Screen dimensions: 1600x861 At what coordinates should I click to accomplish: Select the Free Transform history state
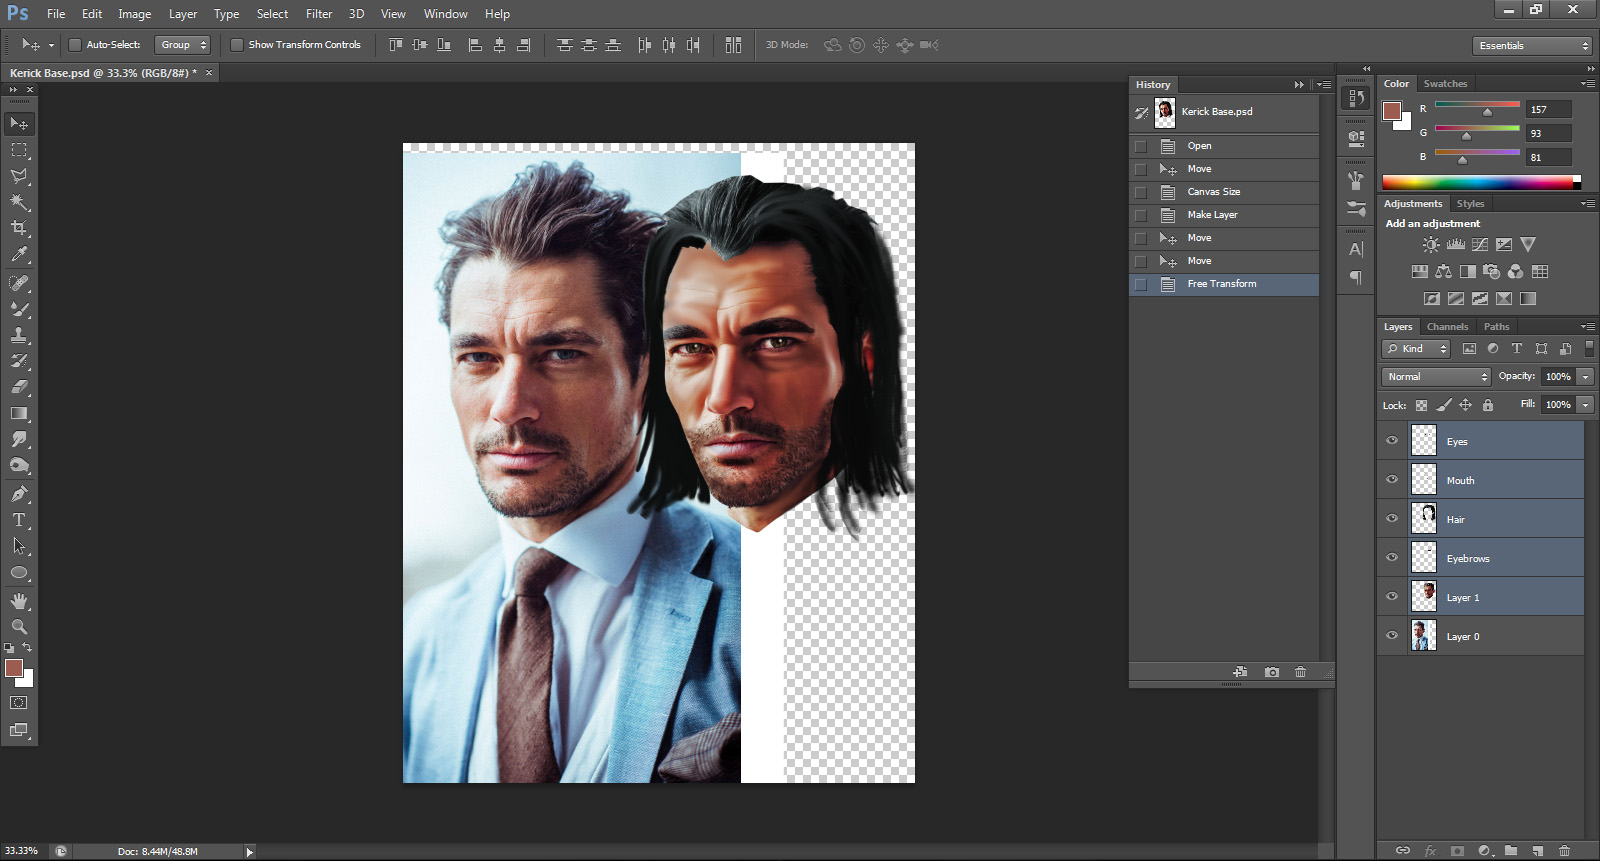coord(1224,284)
